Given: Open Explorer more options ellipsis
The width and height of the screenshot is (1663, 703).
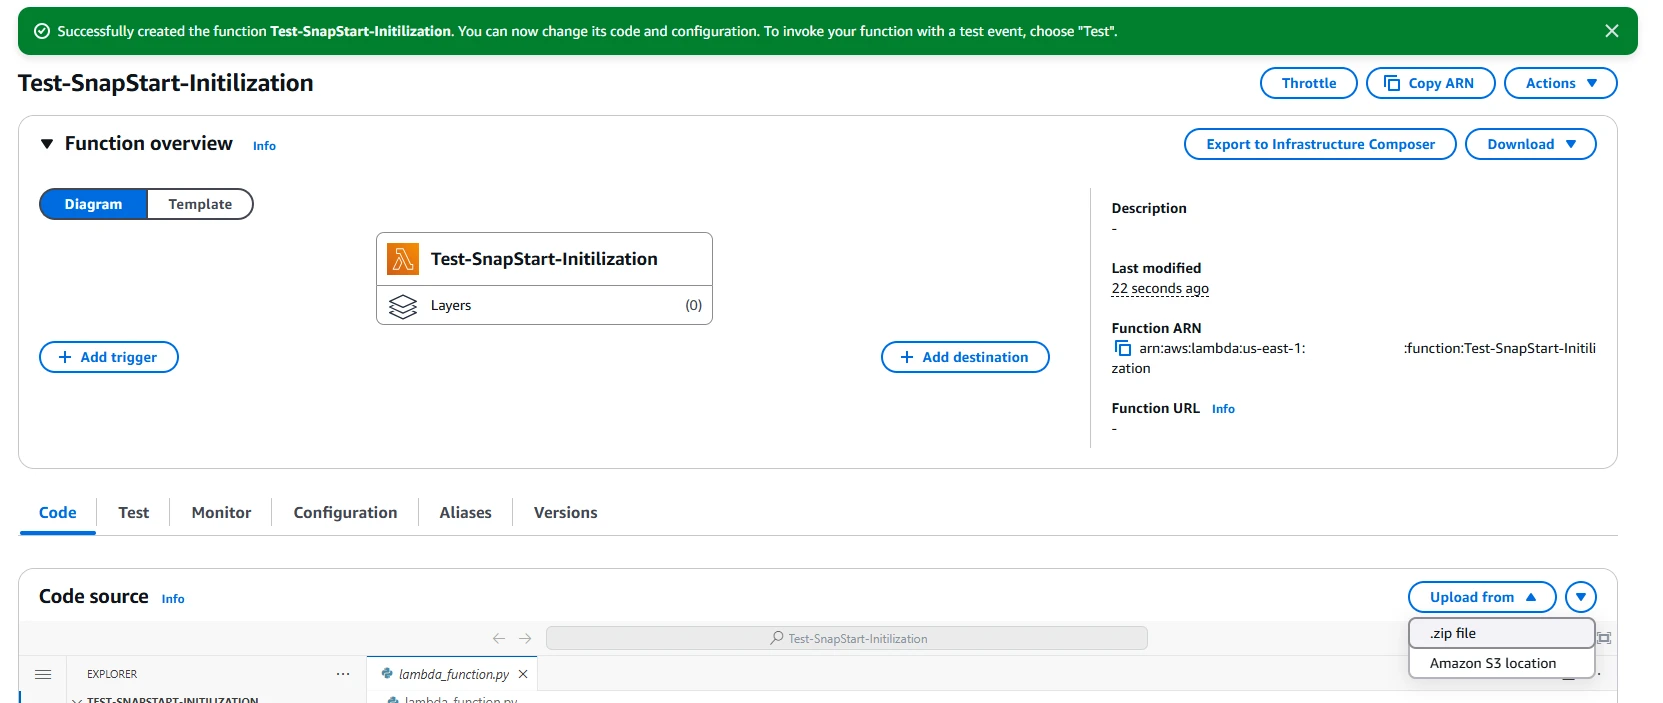Looking at the screenshot, I should (x=343, y=674).
